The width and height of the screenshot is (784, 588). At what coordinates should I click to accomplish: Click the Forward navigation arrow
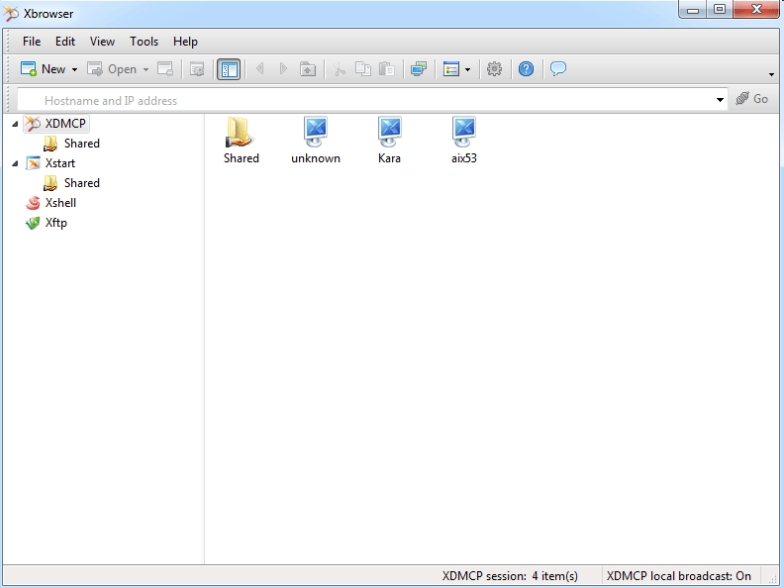click(x=284, y=68)
